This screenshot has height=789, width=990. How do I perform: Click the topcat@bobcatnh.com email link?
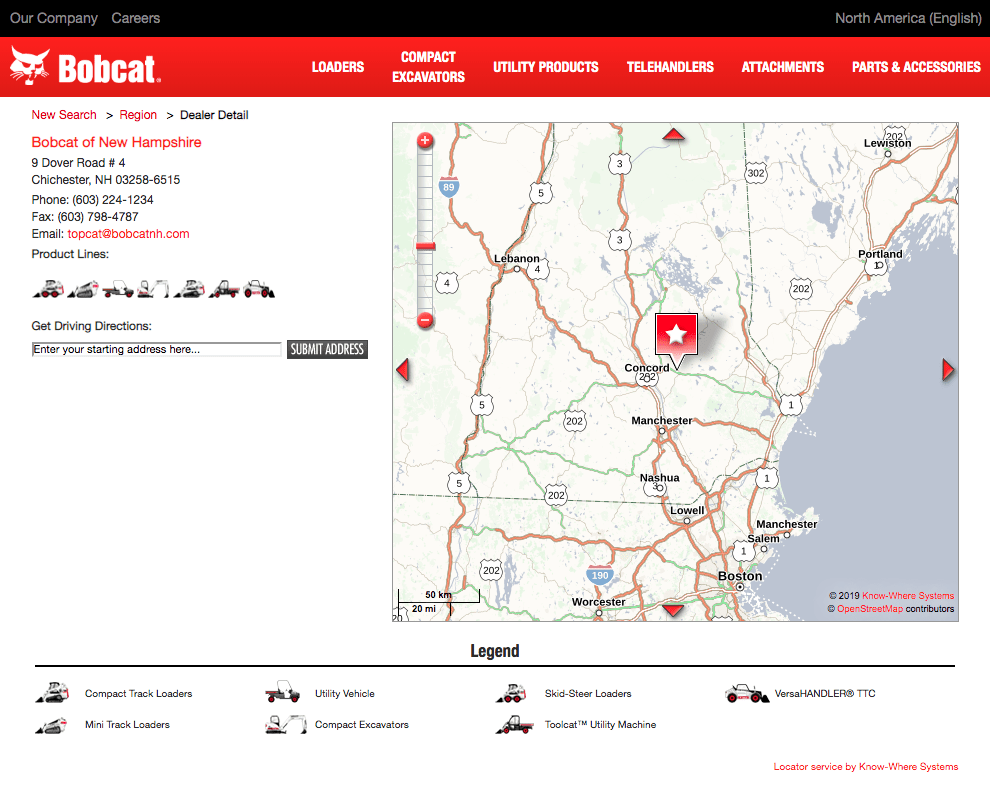click(128, 234)
